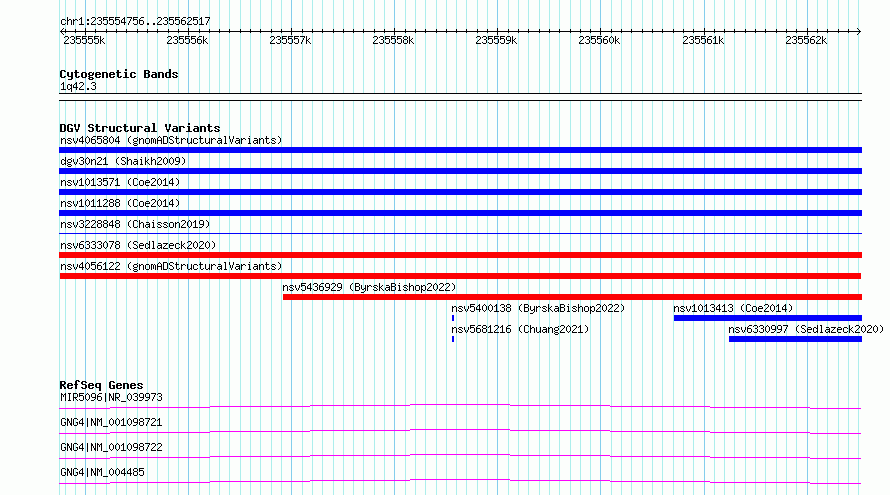This screenshot has width=890, height=495.
Task: Click the GNG4|NM_001098722 gene label
Action: coord(111,447)
